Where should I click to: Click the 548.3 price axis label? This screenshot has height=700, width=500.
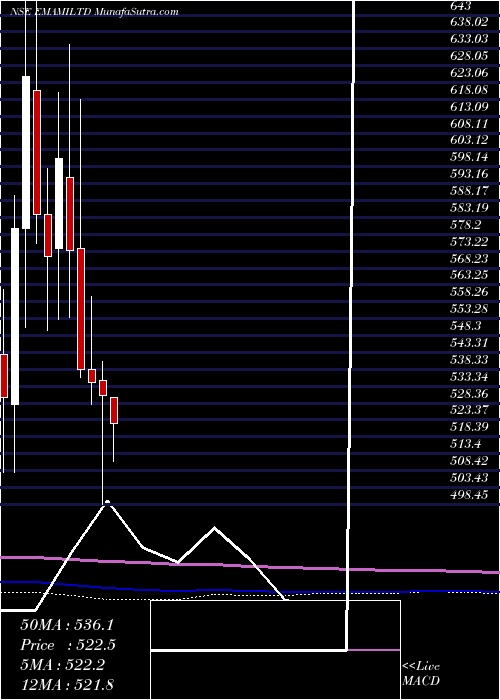(x=465, y=326)
